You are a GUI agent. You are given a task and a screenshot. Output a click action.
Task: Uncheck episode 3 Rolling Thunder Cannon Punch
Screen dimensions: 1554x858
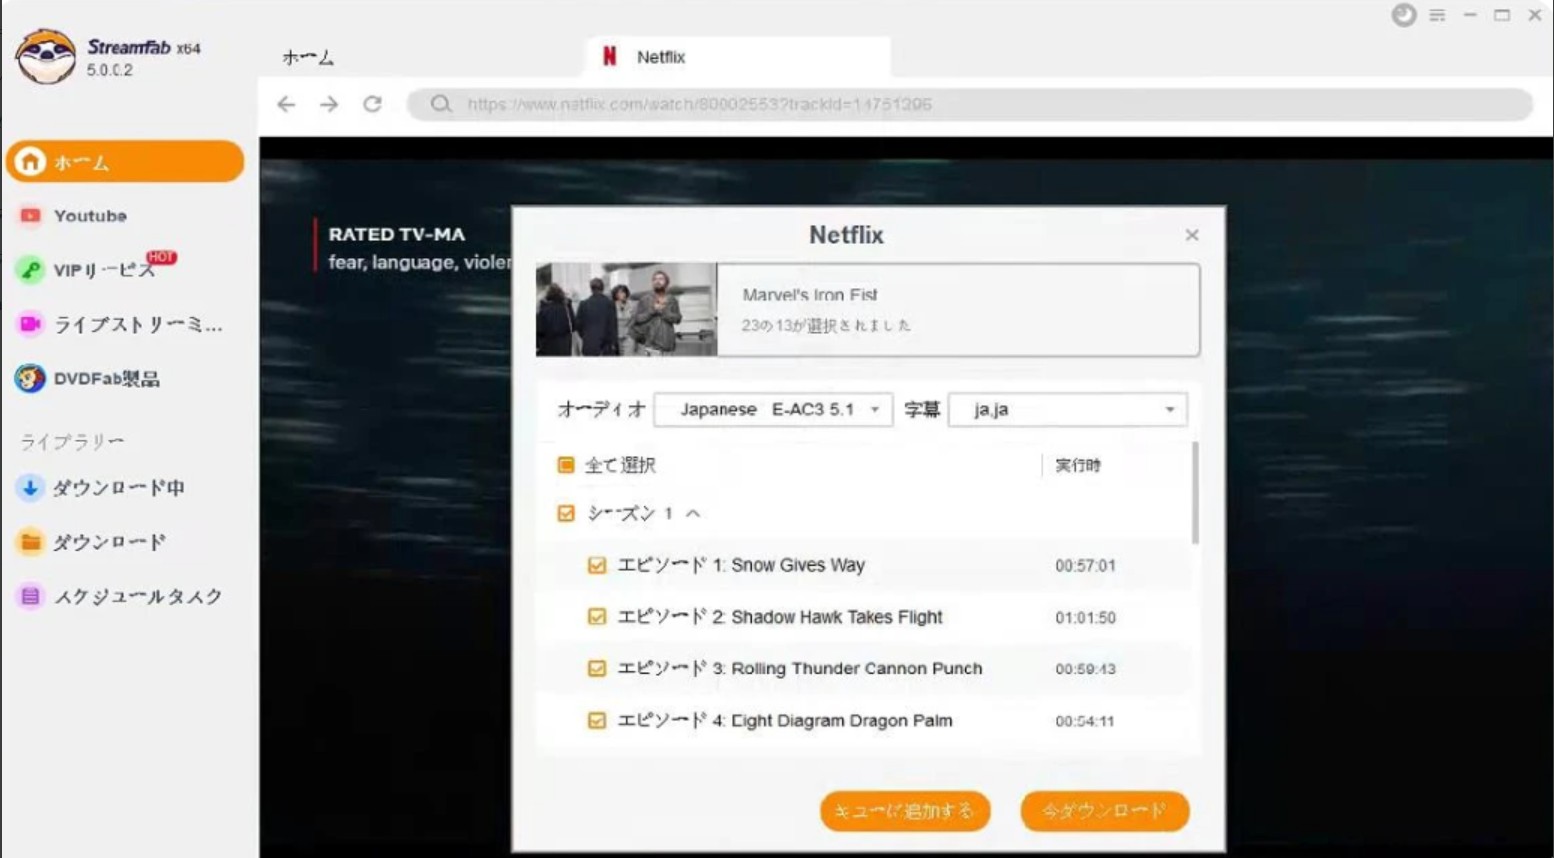(597, 668)
